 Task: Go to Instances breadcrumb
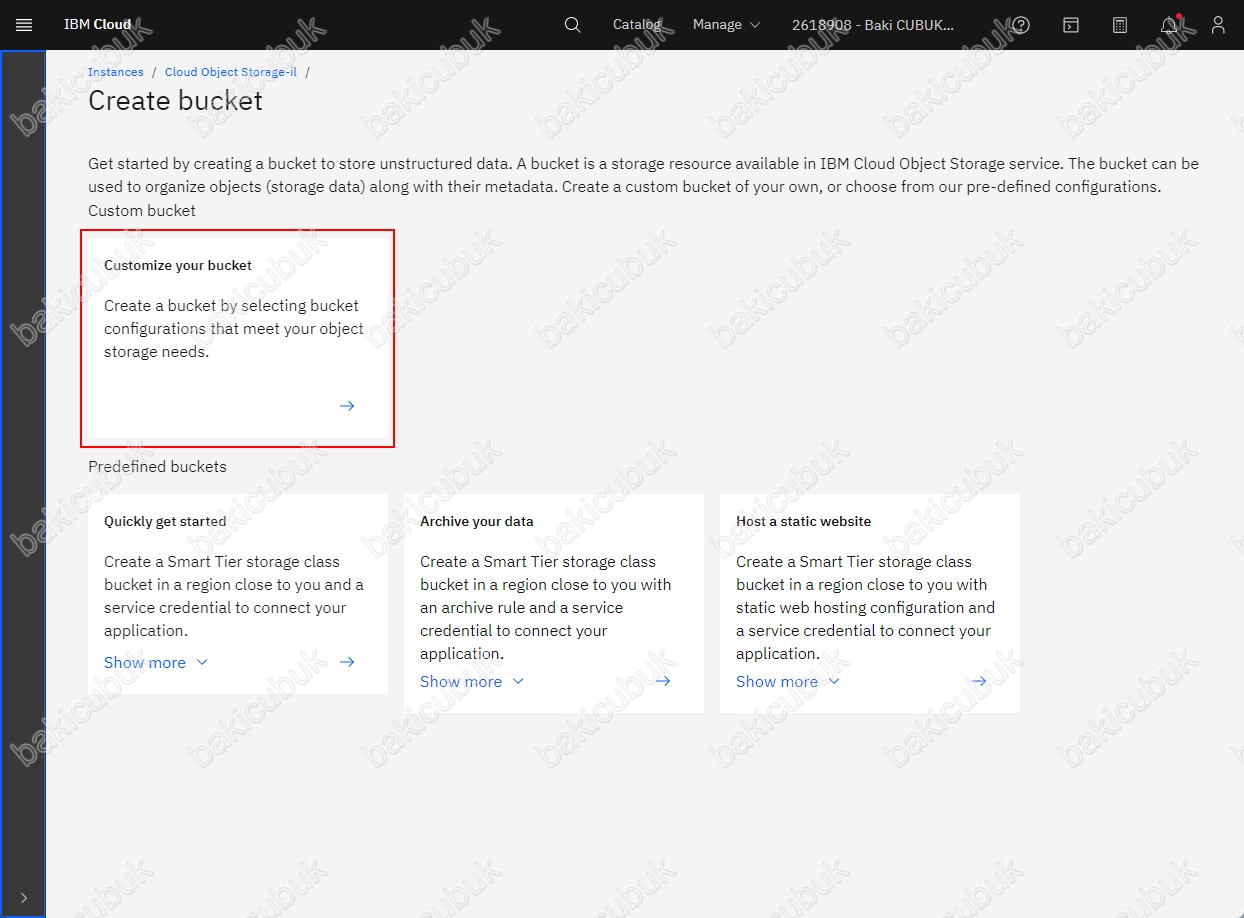tap(116, 72)
